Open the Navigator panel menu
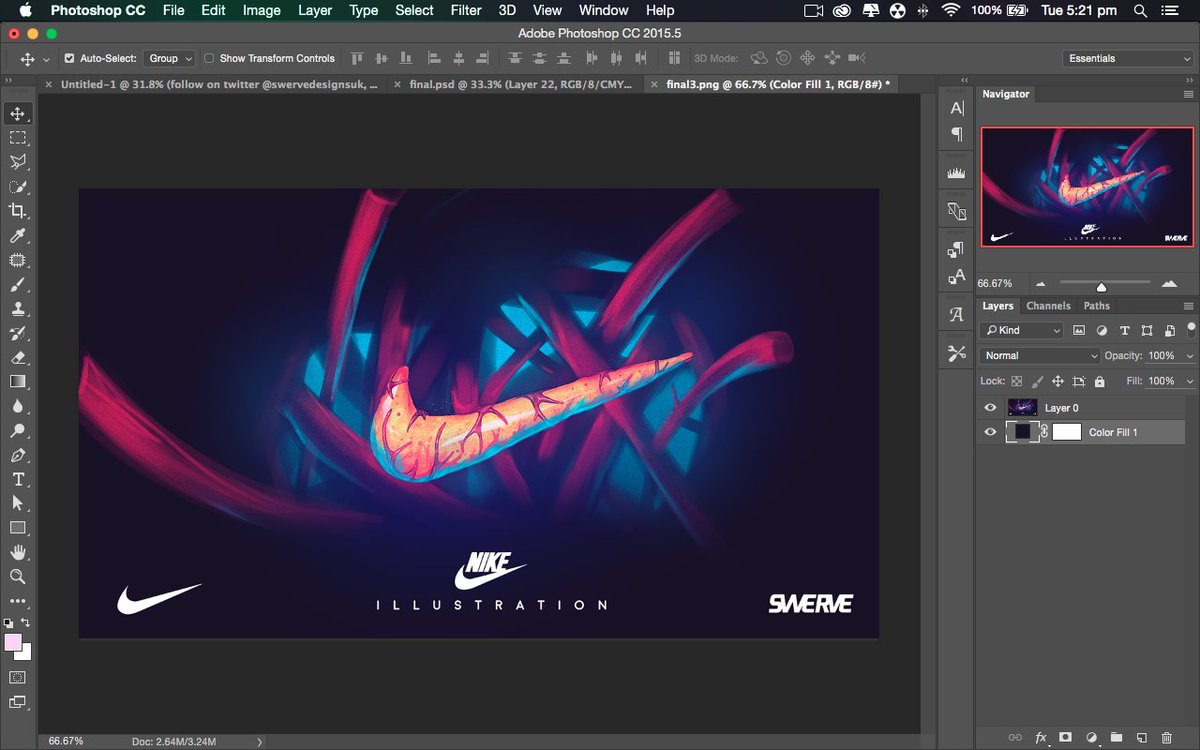1200x750 pixels. pyautogui.click(x=1188, y=94)
